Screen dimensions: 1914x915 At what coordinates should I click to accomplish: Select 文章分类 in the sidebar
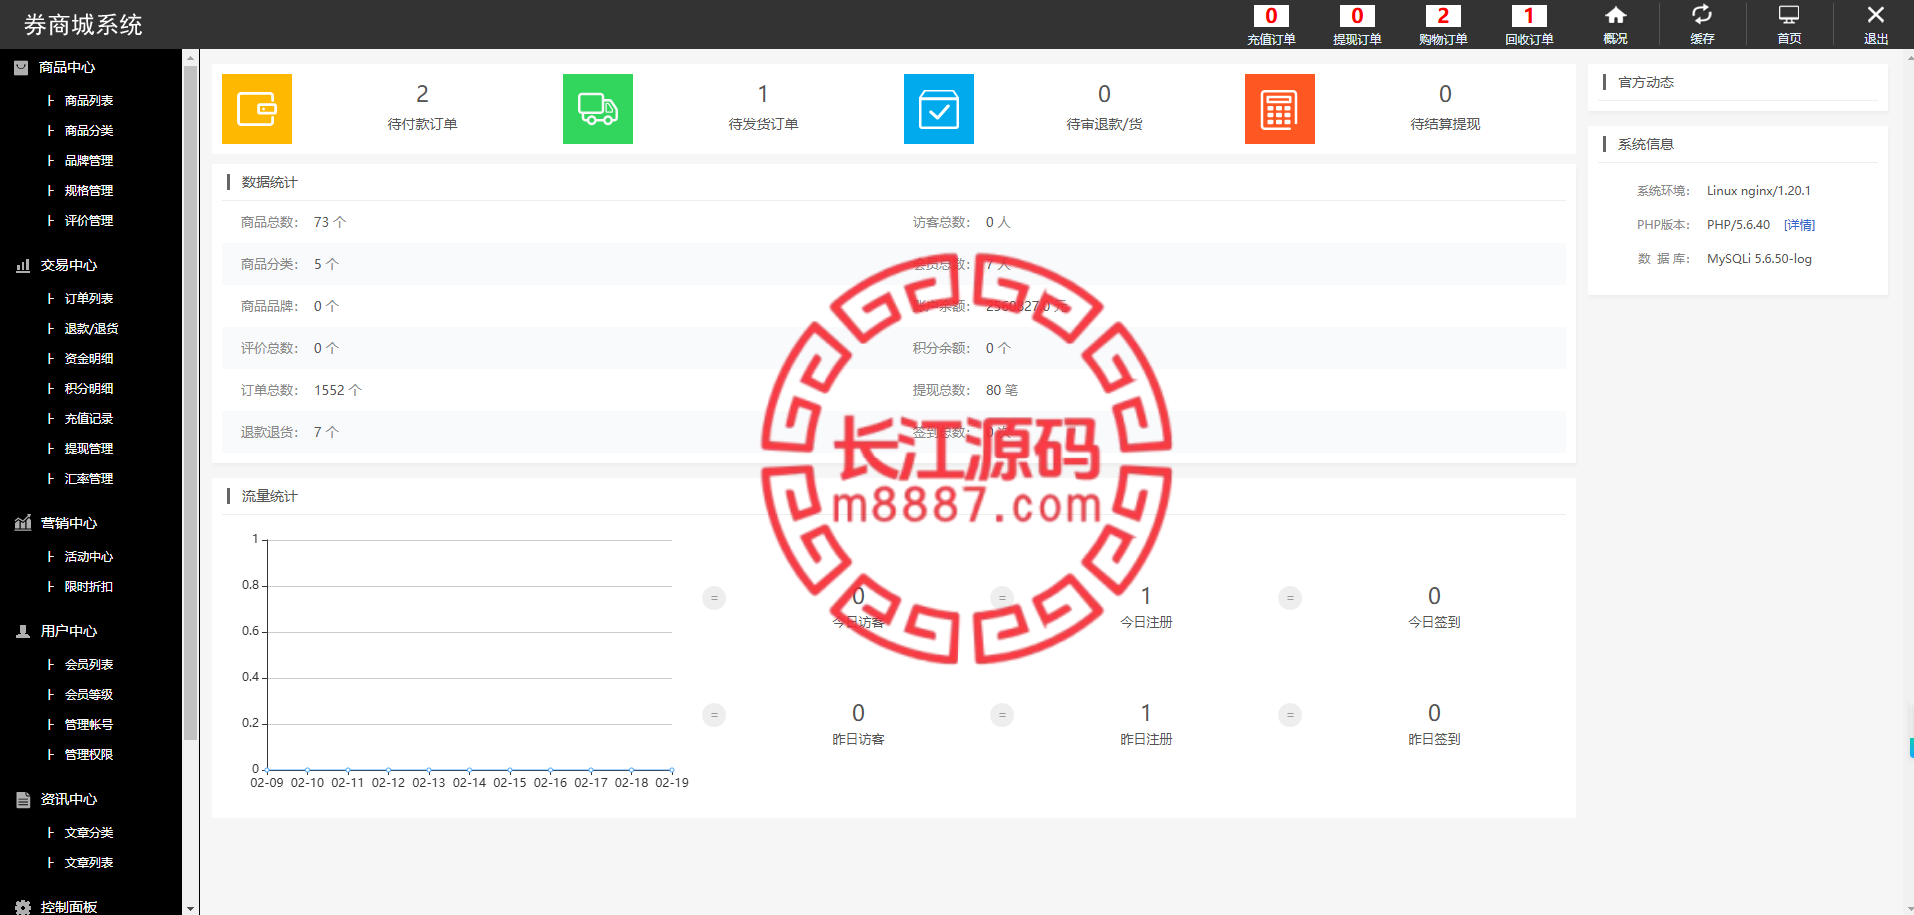coord(89,833)
